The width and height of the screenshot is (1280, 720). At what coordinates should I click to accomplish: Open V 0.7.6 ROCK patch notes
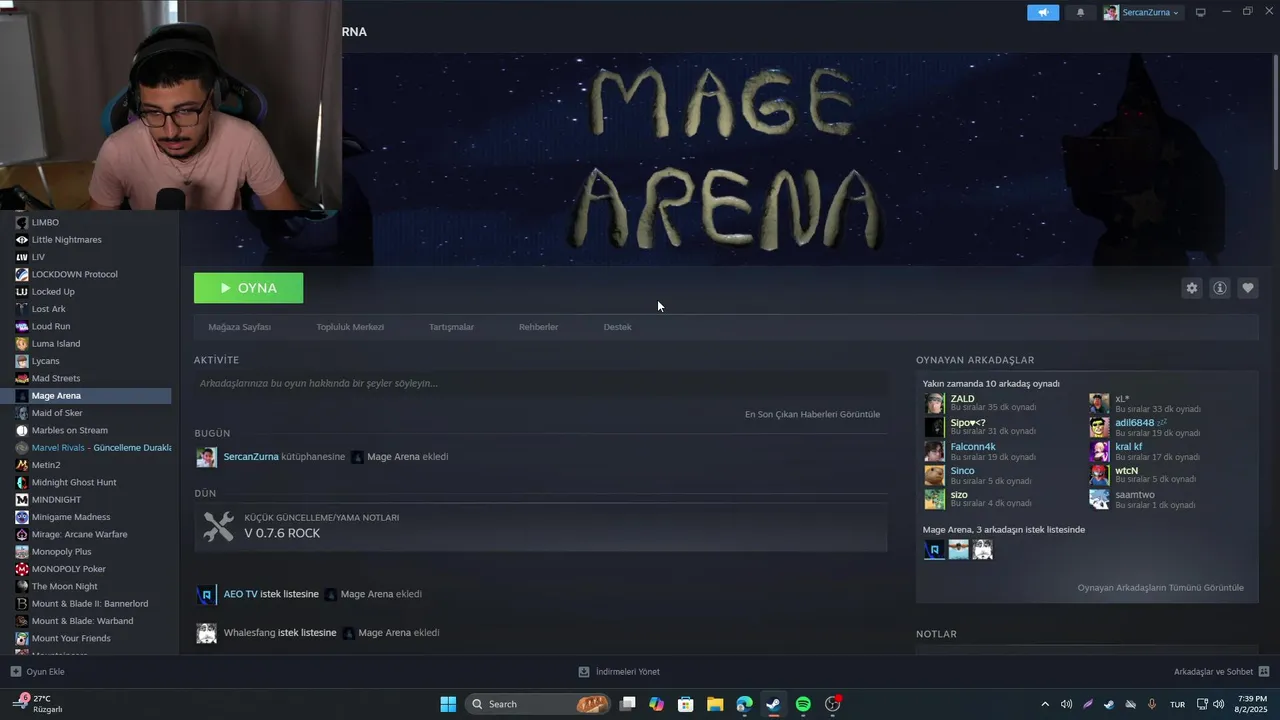click(x=540, y=527)
